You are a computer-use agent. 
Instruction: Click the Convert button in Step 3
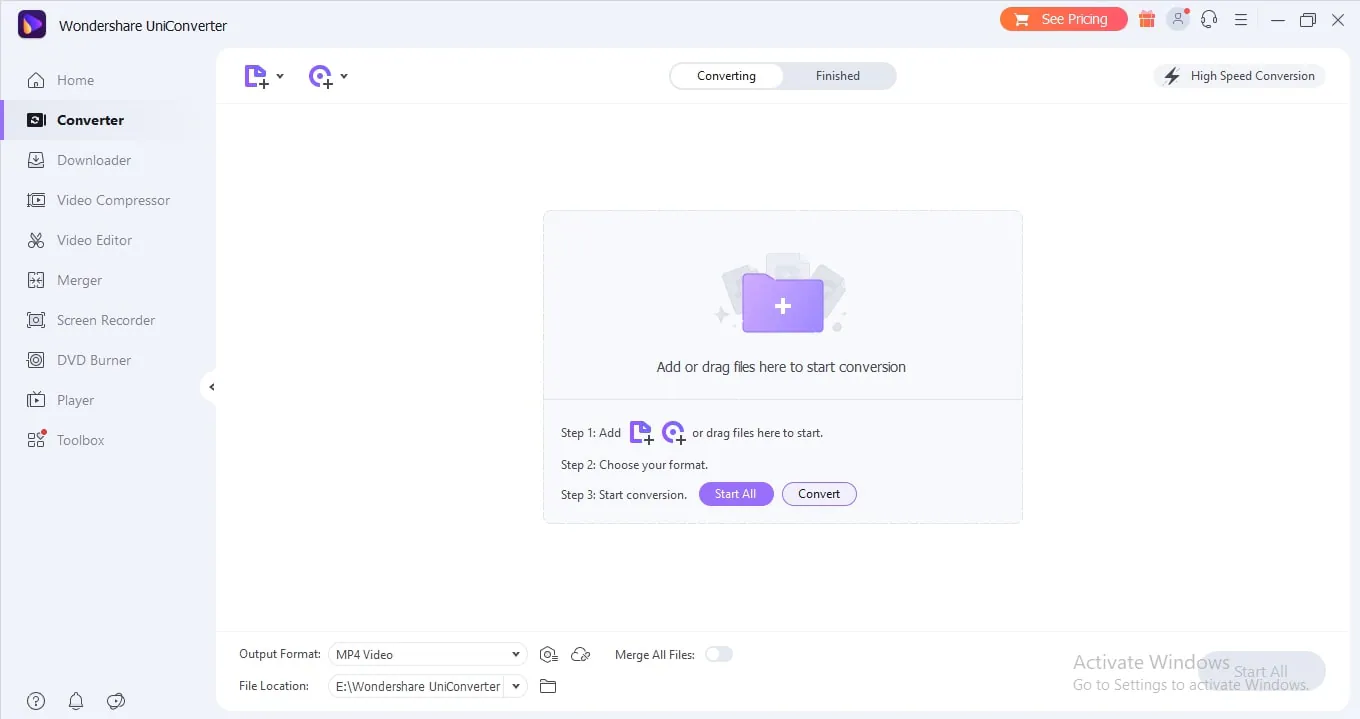pos(819,494)
